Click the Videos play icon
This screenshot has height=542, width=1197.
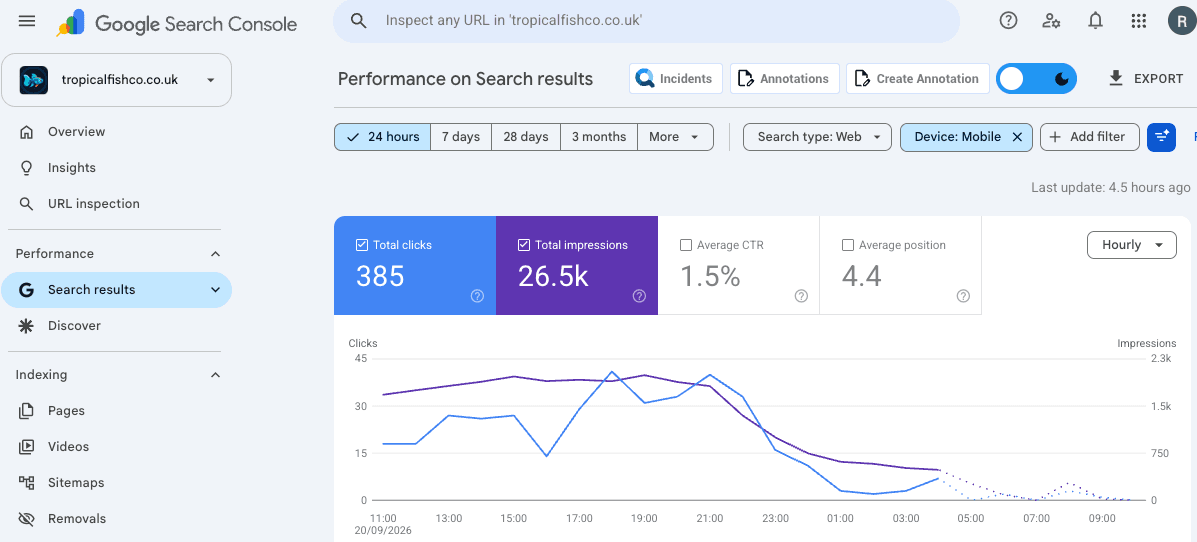(27, 447)
